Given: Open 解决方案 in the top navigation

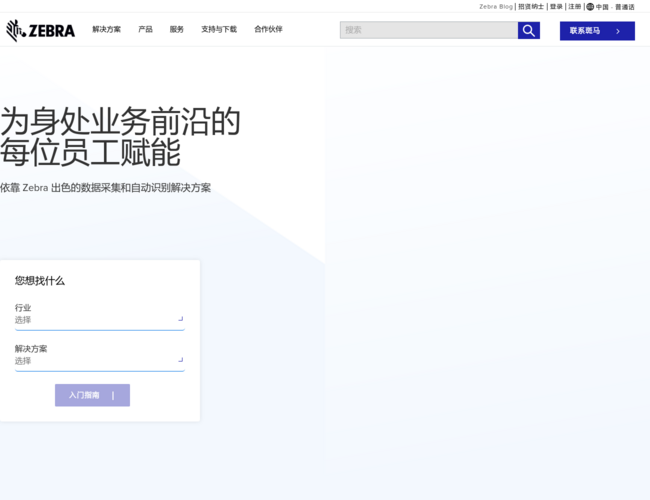Looking at the screenshot, I should click(x=106, y=30).
